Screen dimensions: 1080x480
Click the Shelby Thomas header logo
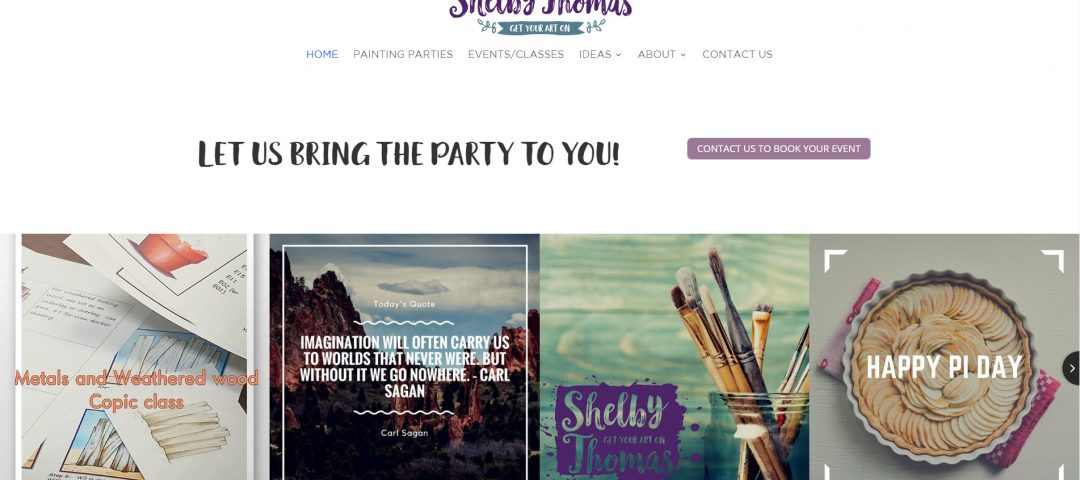coord(541,17)
